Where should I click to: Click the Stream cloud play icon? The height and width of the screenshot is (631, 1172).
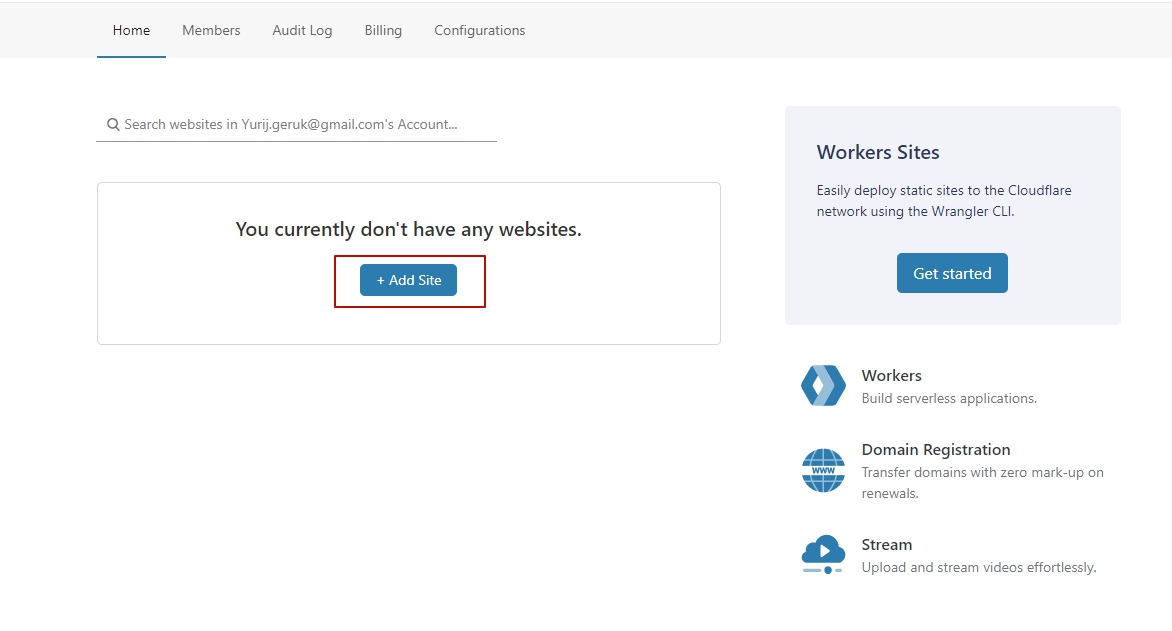(823, 555)
